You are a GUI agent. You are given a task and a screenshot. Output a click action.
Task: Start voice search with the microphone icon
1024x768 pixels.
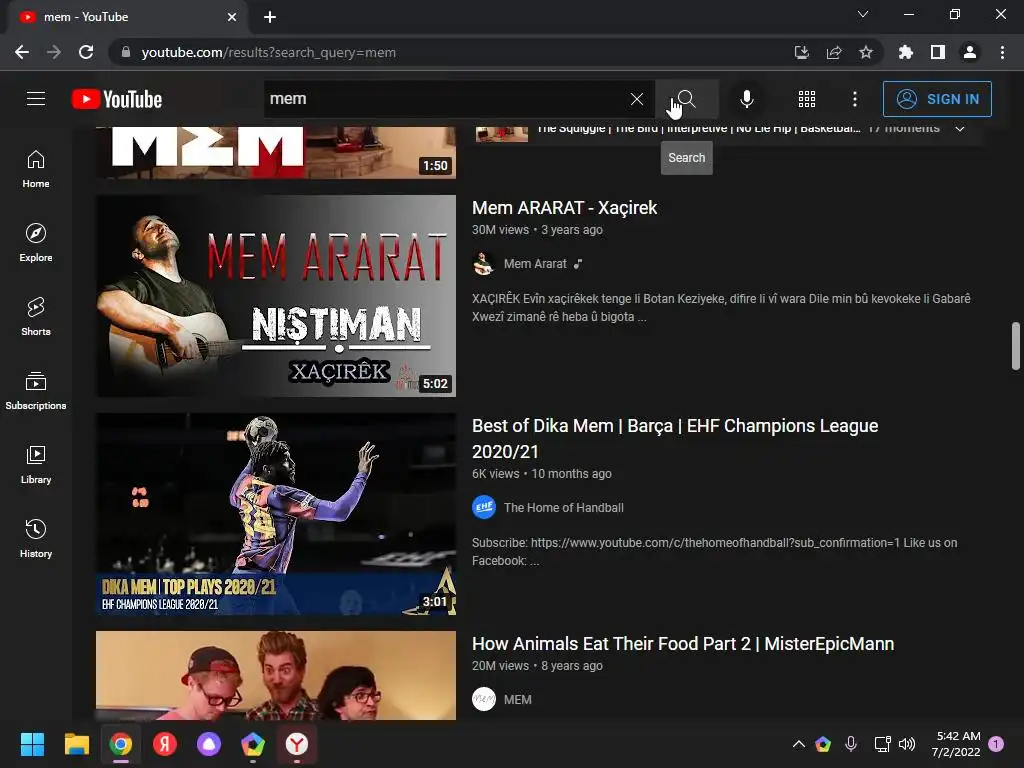746,99
